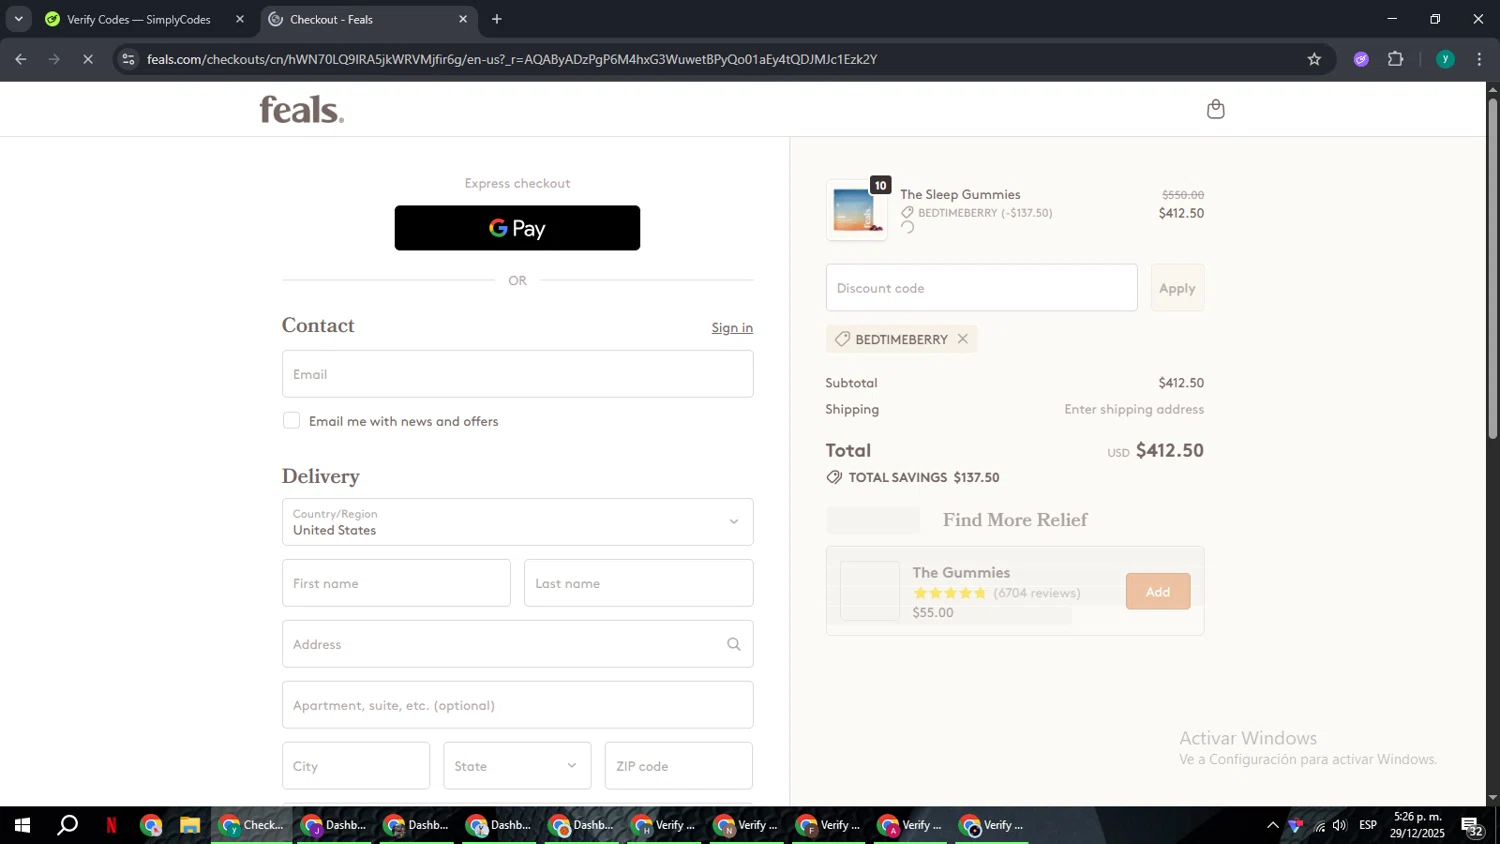This screenshot has height=844, width=1500.
Task: Add The Gummies to the order
Action: tap(1158, 592)
